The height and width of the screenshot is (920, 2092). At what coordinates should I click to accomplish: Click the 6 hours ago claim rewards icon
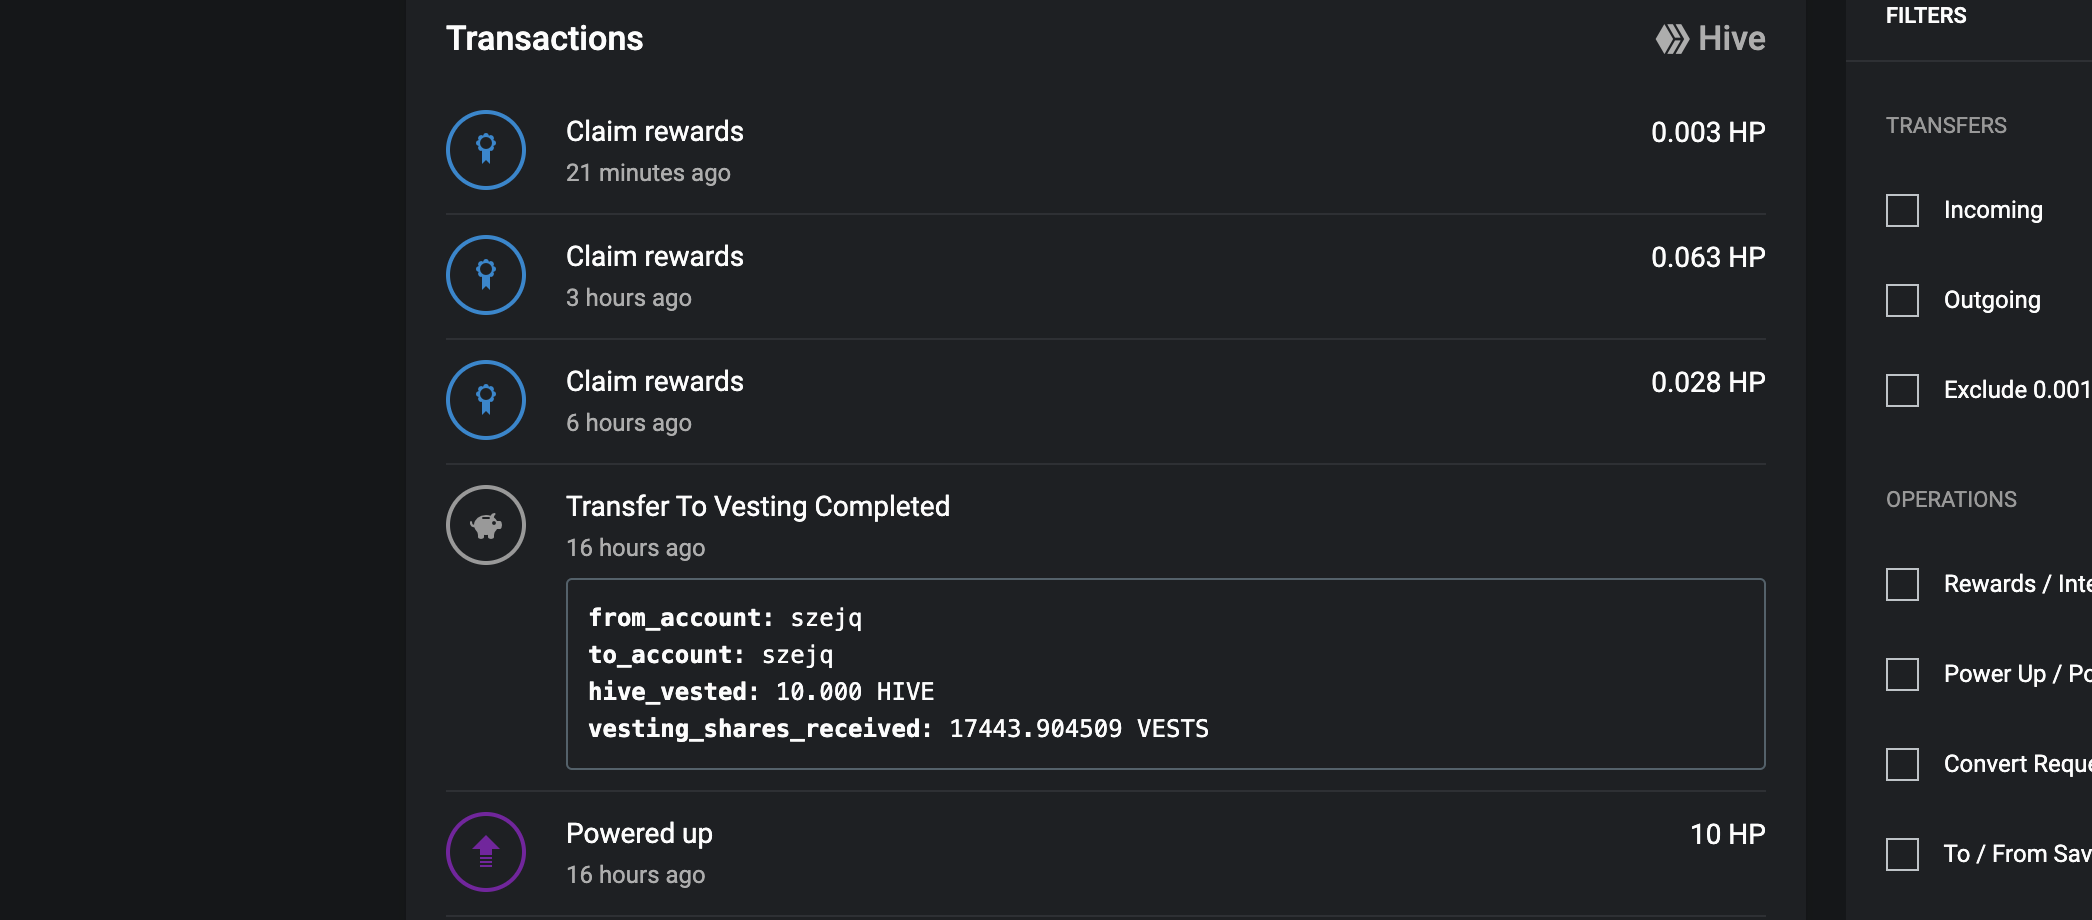(486, 400)
